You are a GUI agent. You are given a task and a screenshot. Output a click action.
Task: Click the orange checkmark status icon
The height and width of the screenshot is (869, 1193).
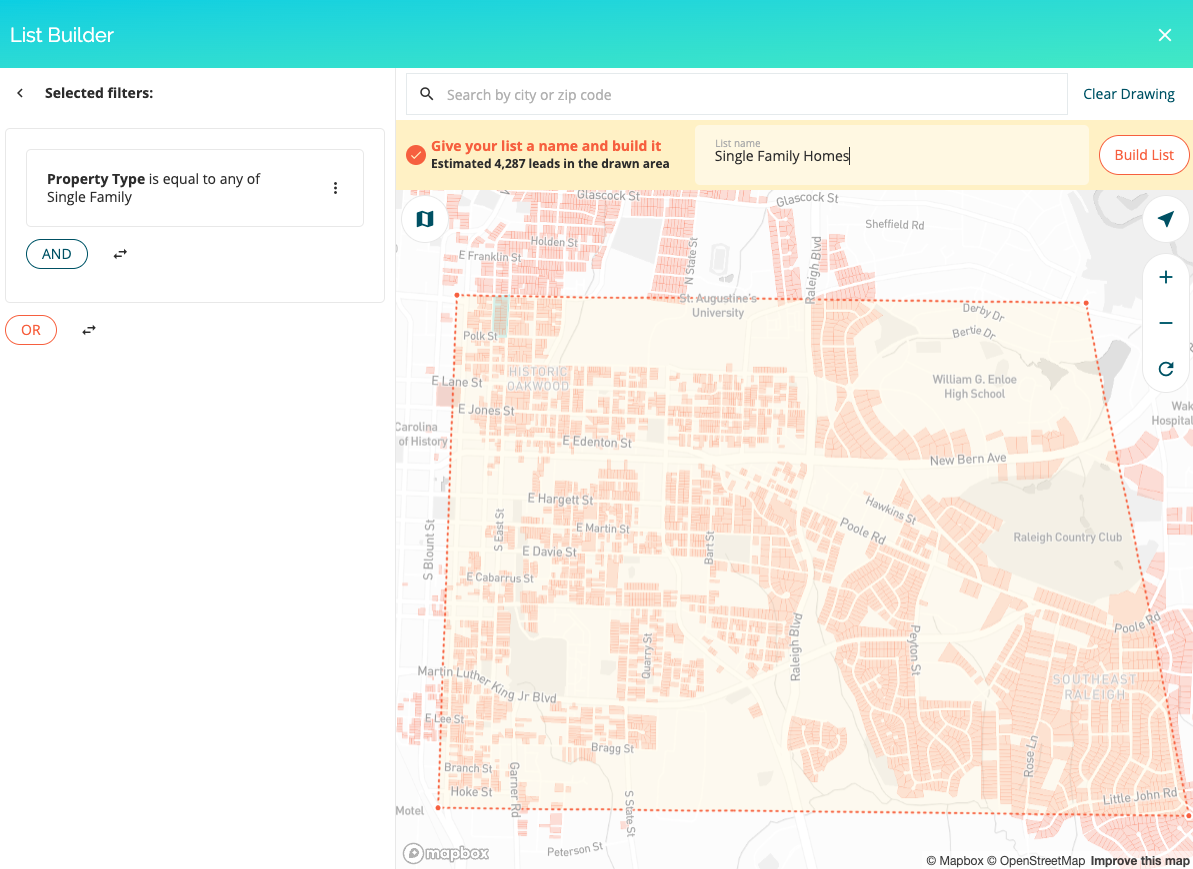pyautogui.click(x=415, y=155)
